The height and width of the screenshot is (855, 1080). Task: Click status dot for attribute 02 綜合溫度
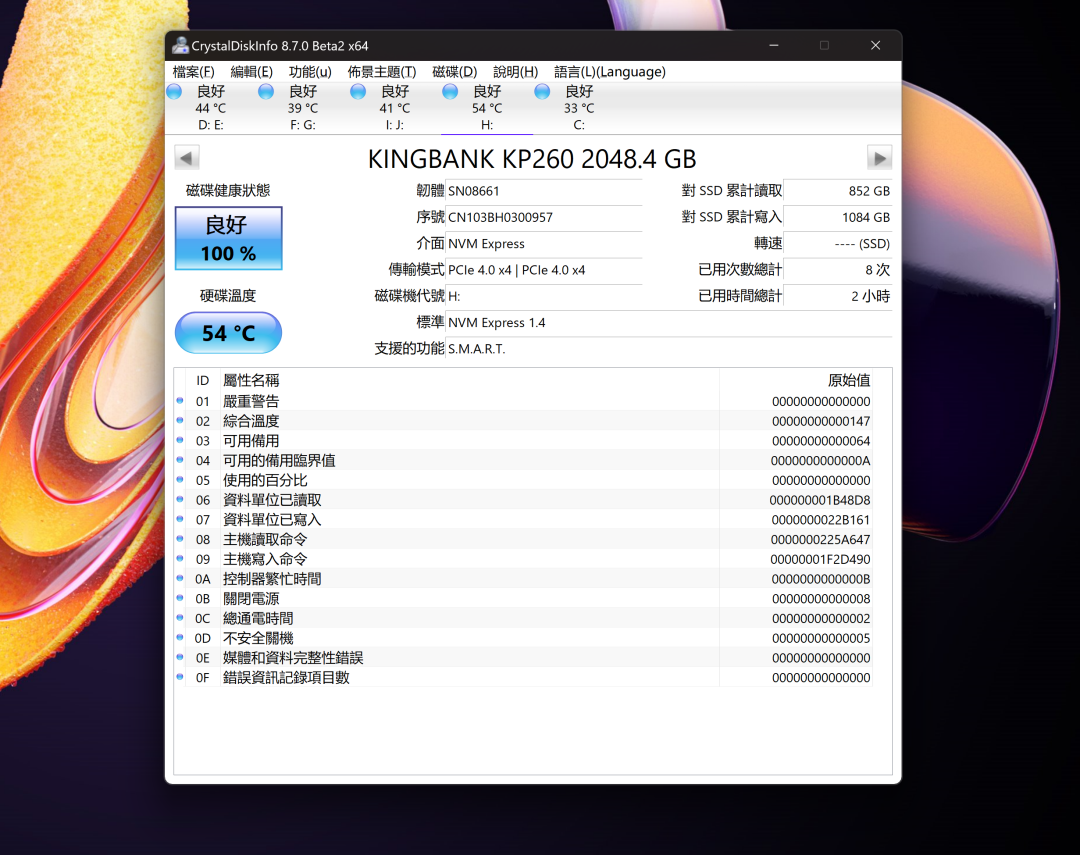tap(180, 420)
